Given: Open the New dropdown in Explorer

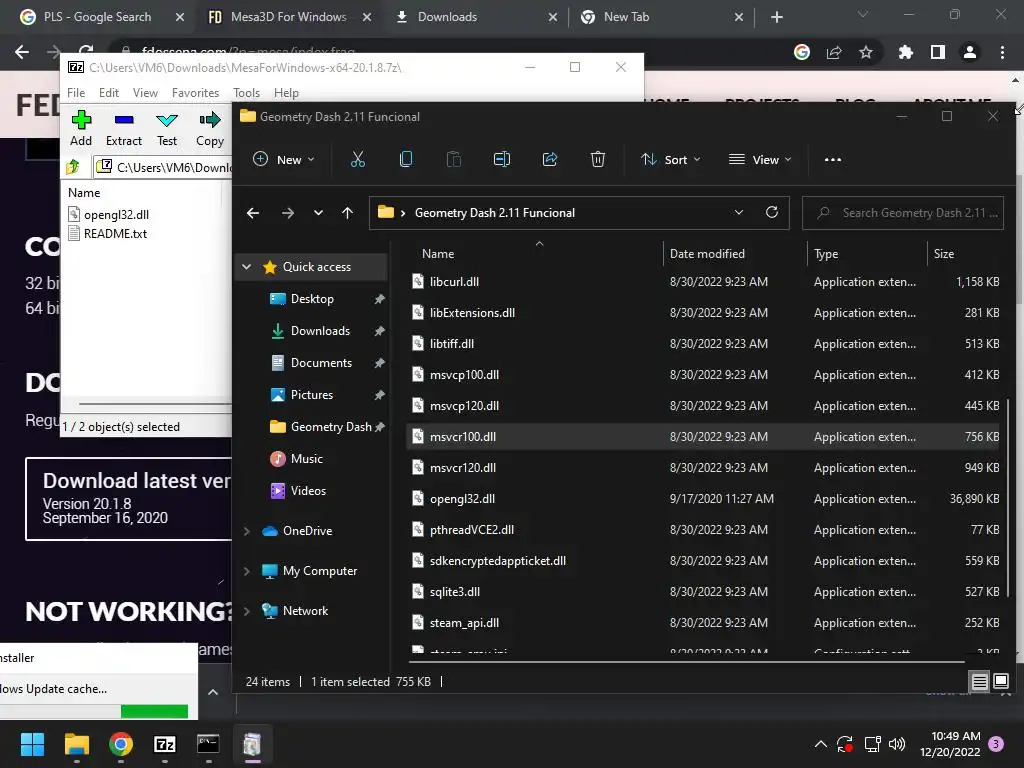Looking at the screenshot, I should (284, 159).
